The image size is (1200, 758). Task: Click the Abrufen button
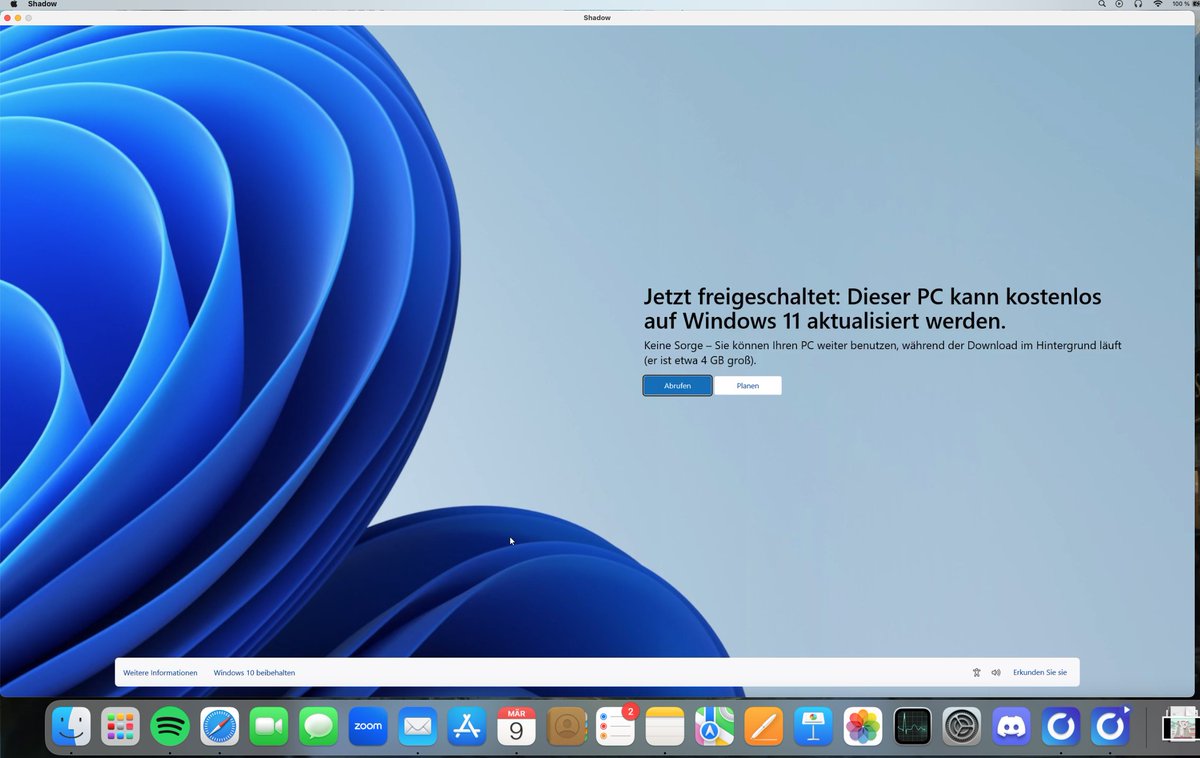pos(677,386)
